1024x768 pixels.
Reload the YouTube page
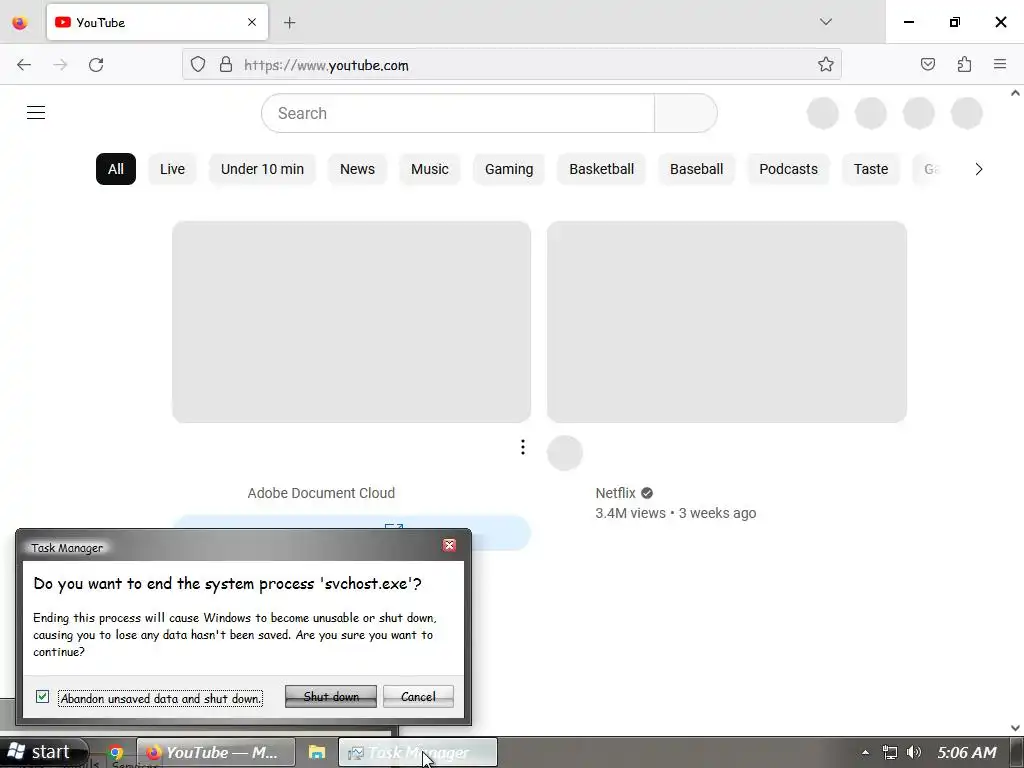point(96,65)
